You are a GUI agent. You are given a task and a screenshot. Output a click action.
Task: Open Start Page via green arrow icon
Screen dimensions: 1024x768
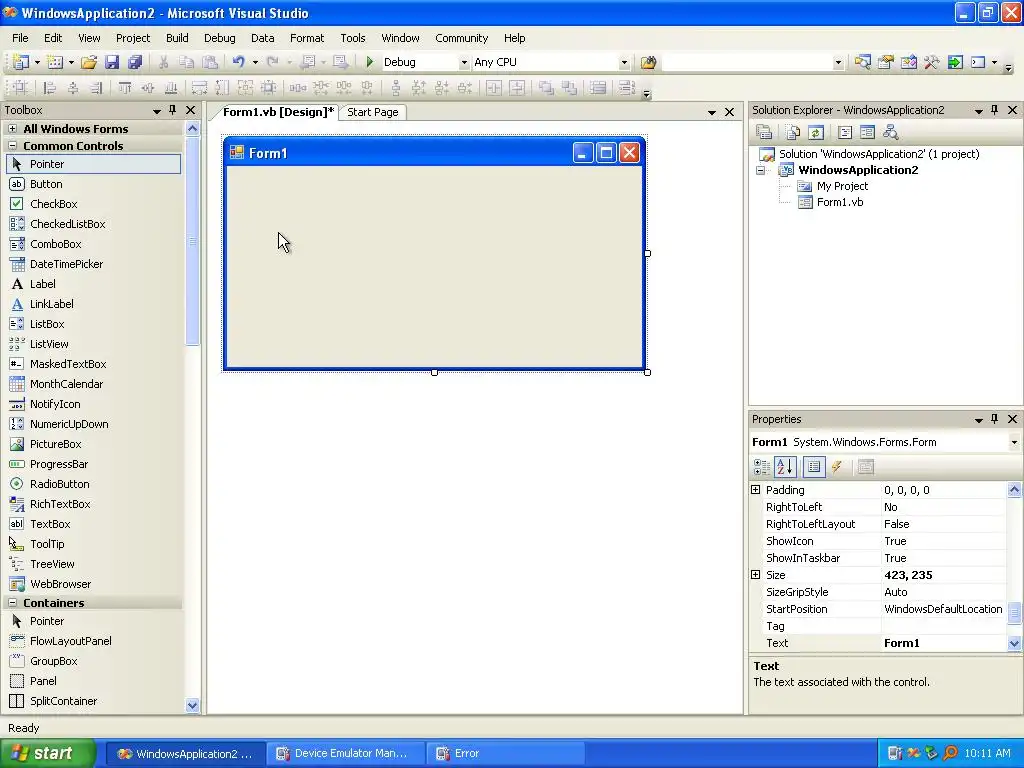point(955,62)
